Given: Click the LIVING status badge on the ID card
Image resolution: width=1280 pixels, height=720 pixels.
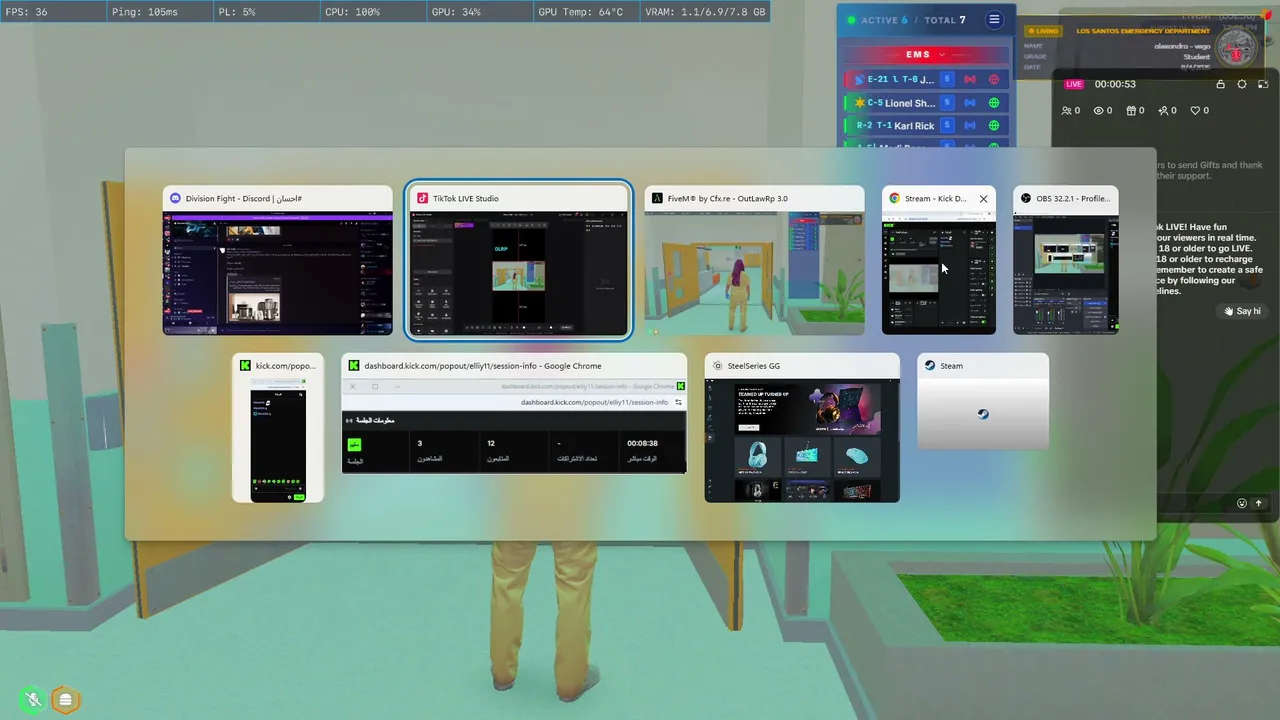Looking at the screenshot, I should [x=1044, y=31].
